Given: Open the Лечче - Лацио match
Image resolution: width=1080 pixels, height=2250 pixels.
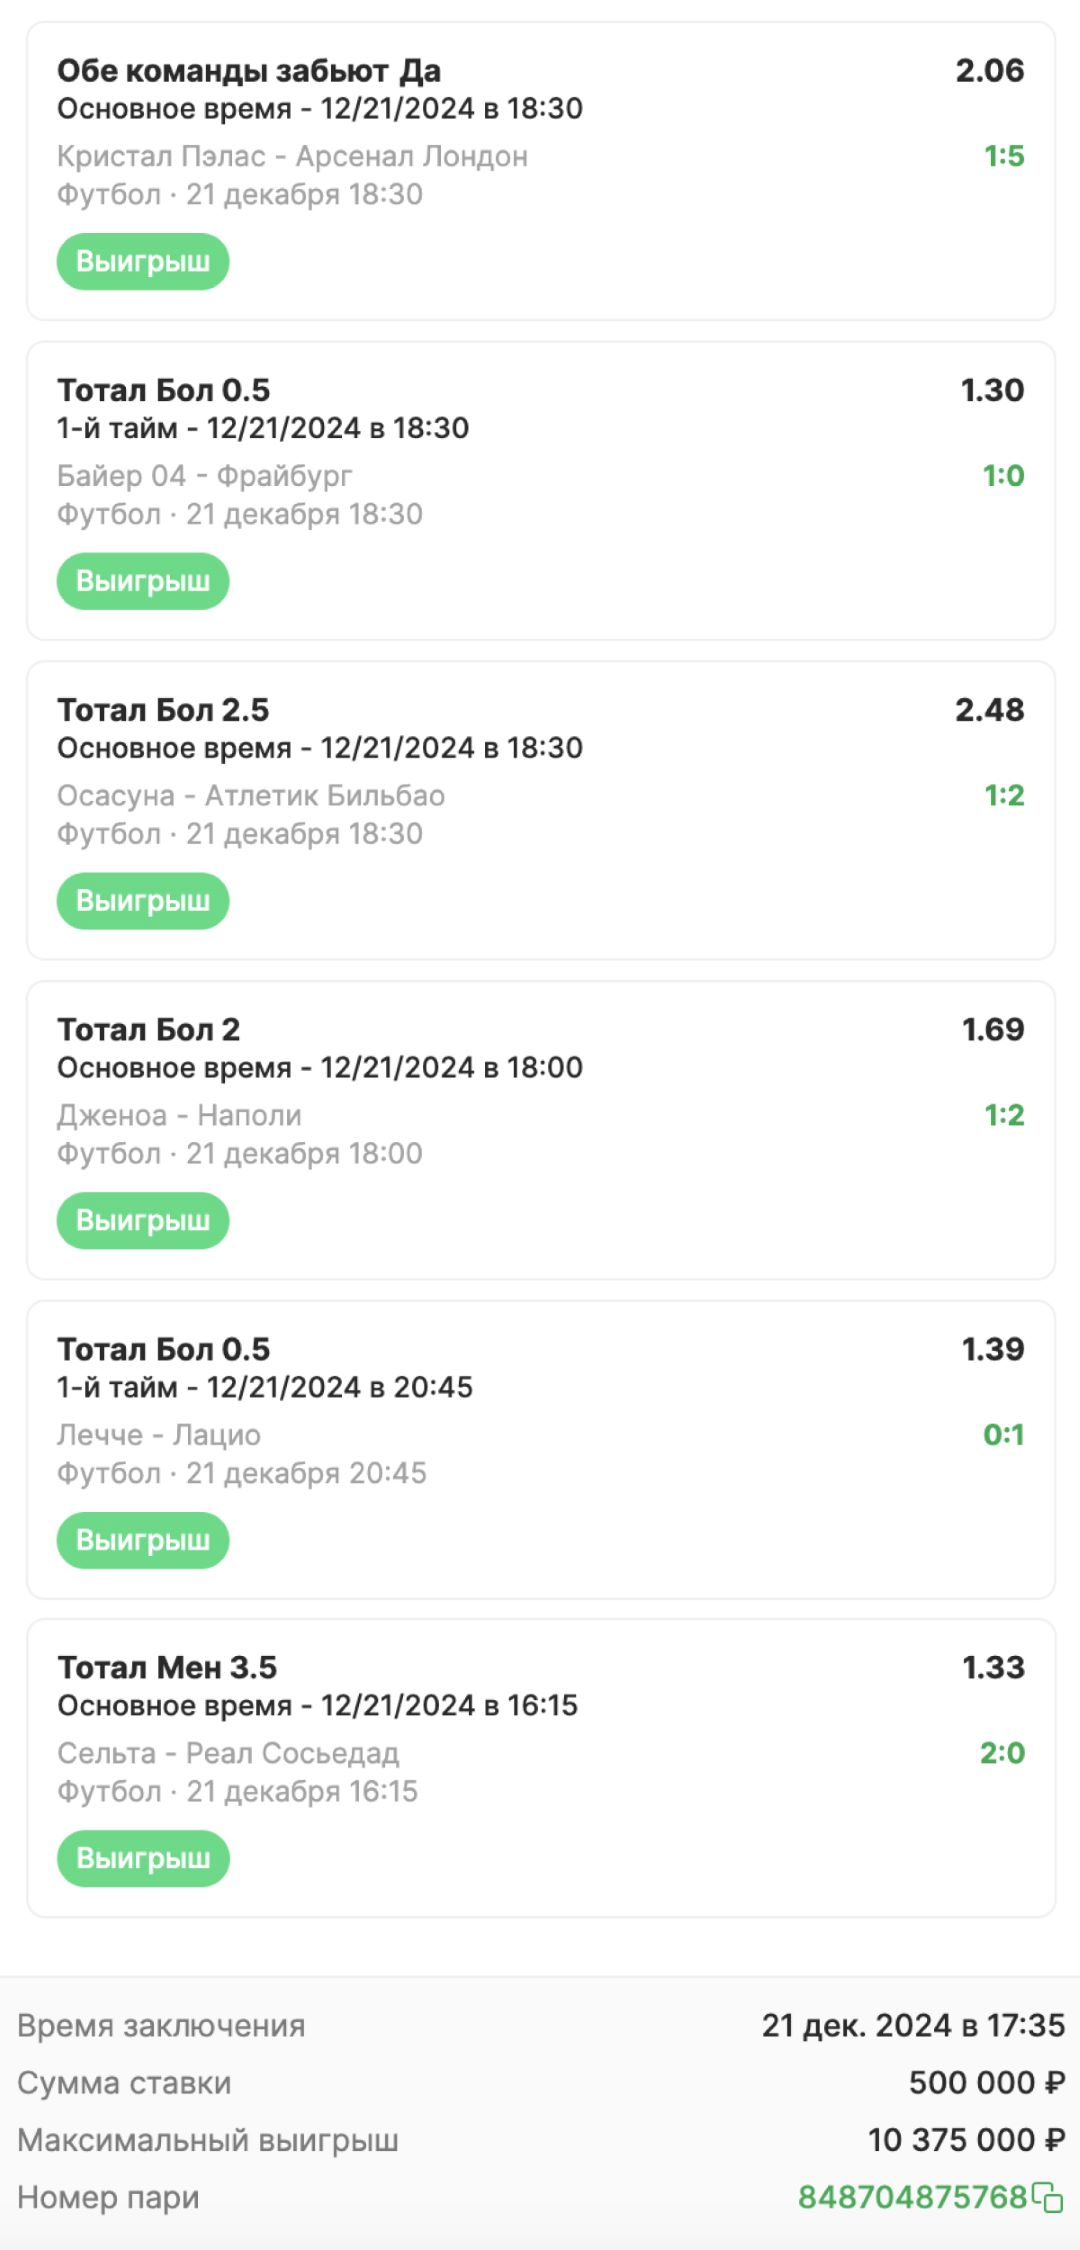Looking at the screenshot, I should point(159,1435).
